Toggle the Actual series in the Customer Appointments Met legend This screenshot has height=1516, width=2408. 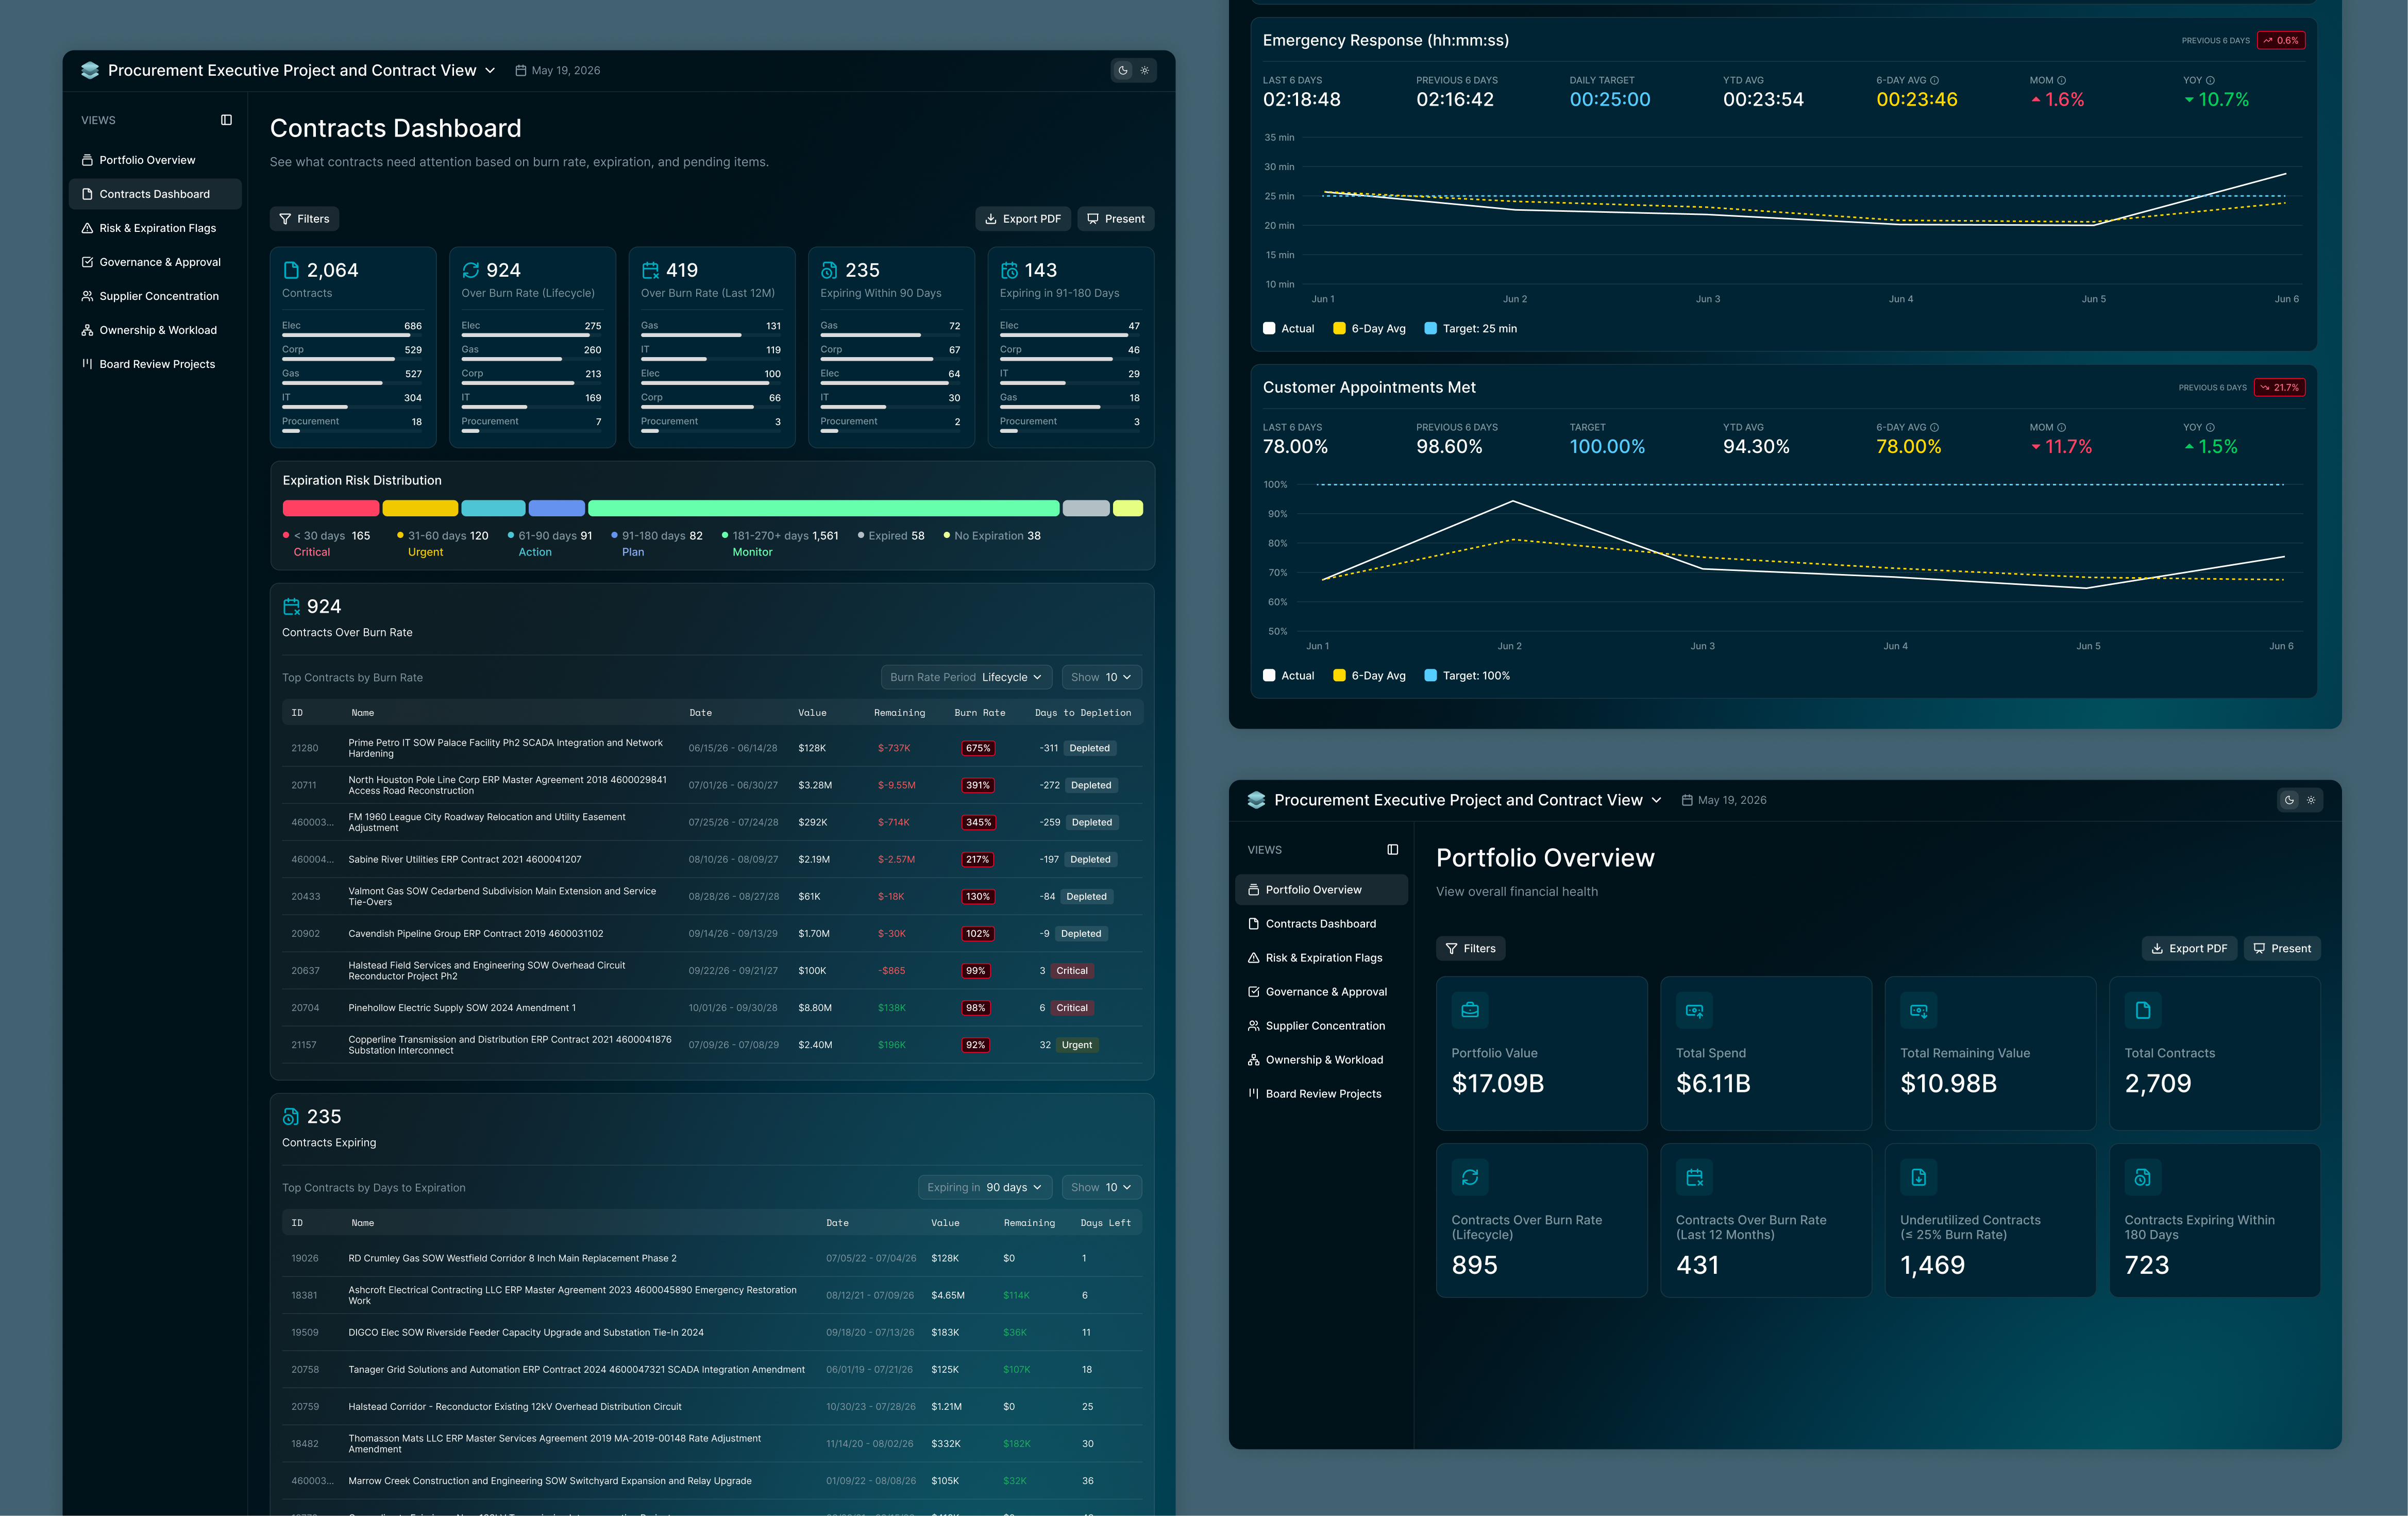pyautogui.click(x=1289, y=676)
